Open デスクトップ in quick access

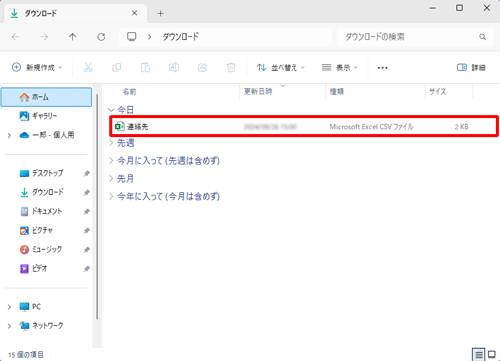coord(41,173)
